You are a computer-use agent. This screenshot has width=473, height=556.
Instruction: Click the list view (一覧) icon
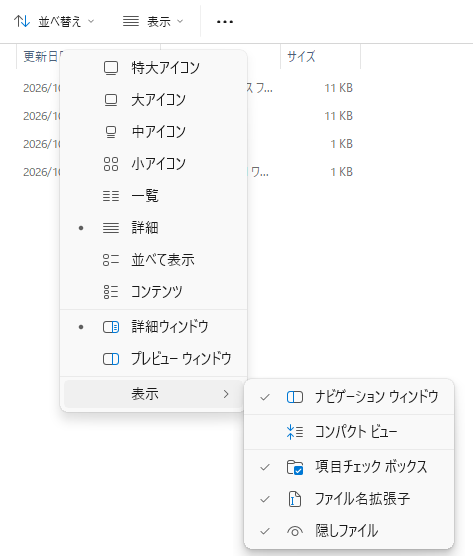(111, 196)
